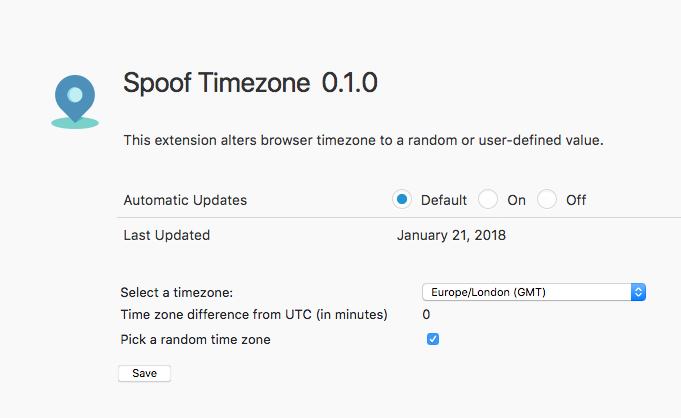Click the UTC offset value 0
Screen dimensions: 681x418
click(426, 315)
